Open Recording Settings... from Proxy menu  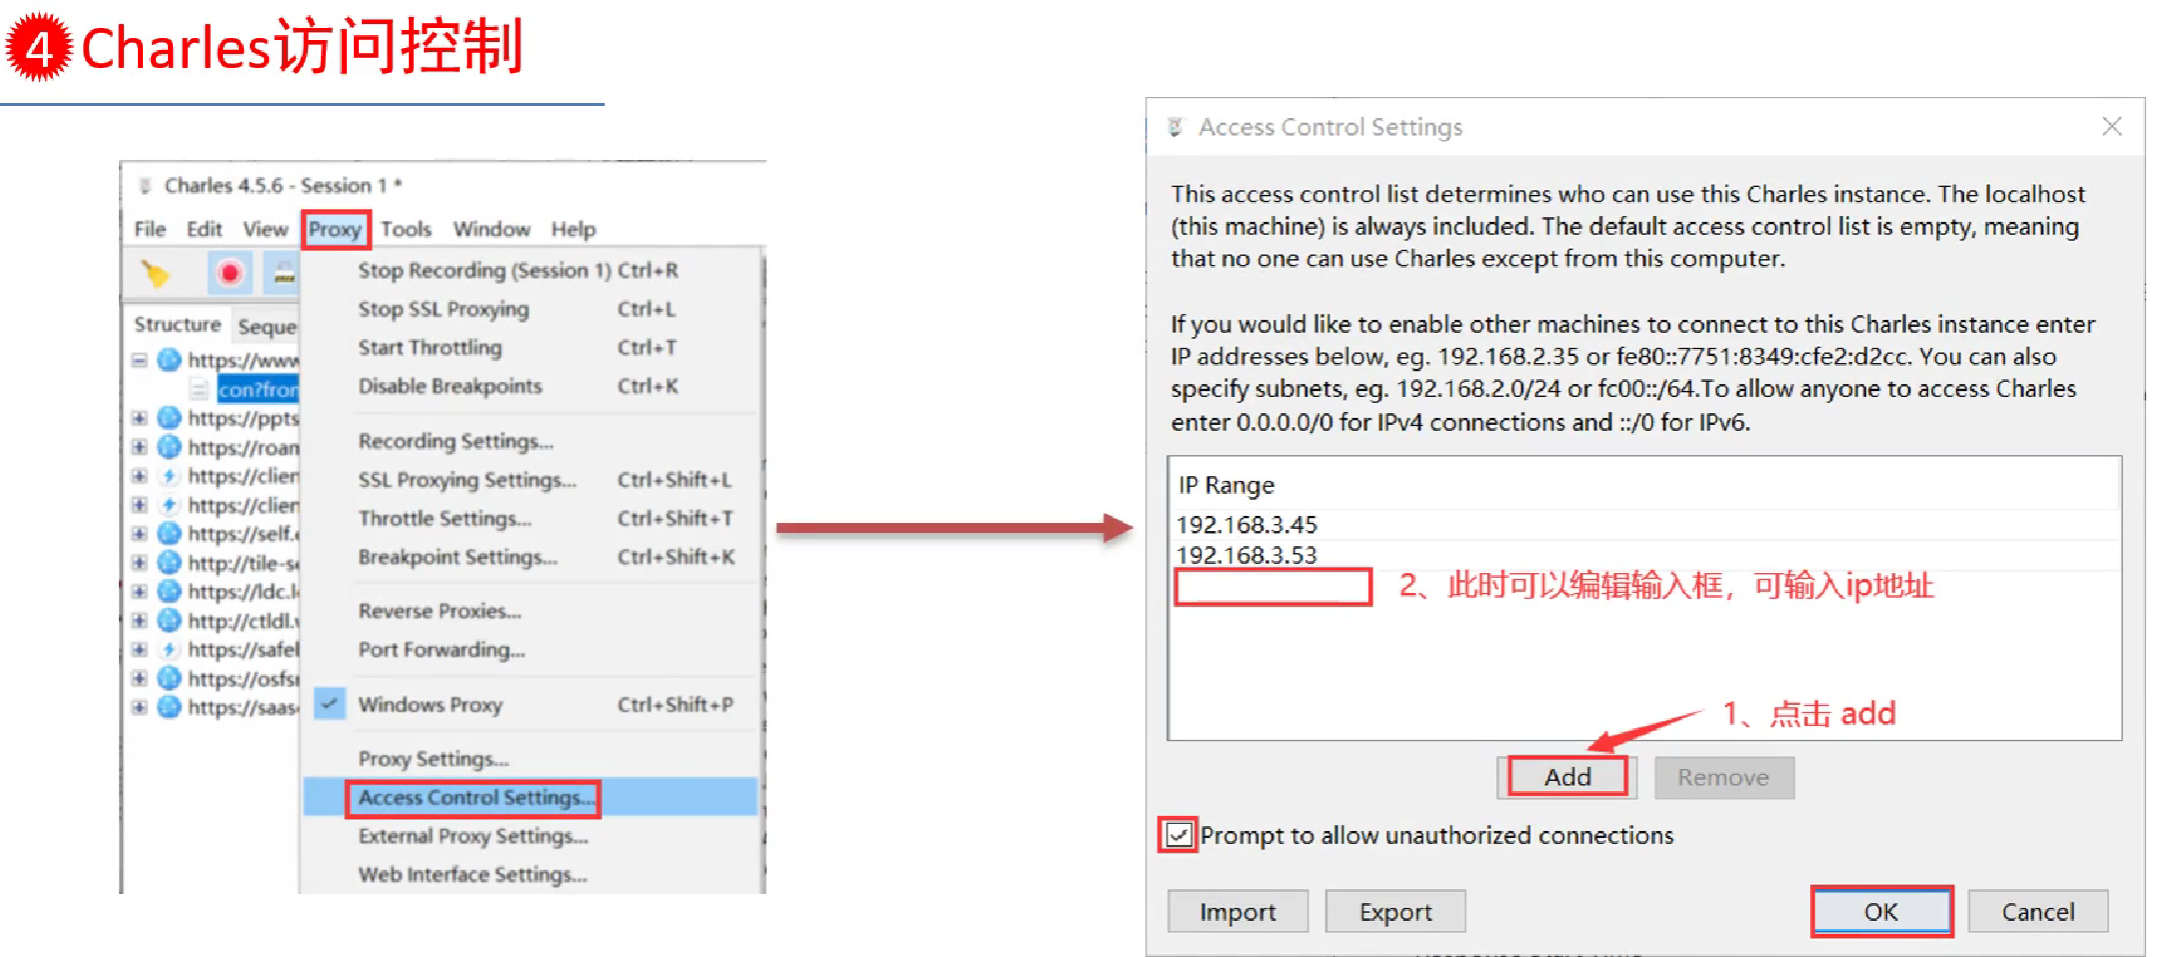tap(530, 441)
